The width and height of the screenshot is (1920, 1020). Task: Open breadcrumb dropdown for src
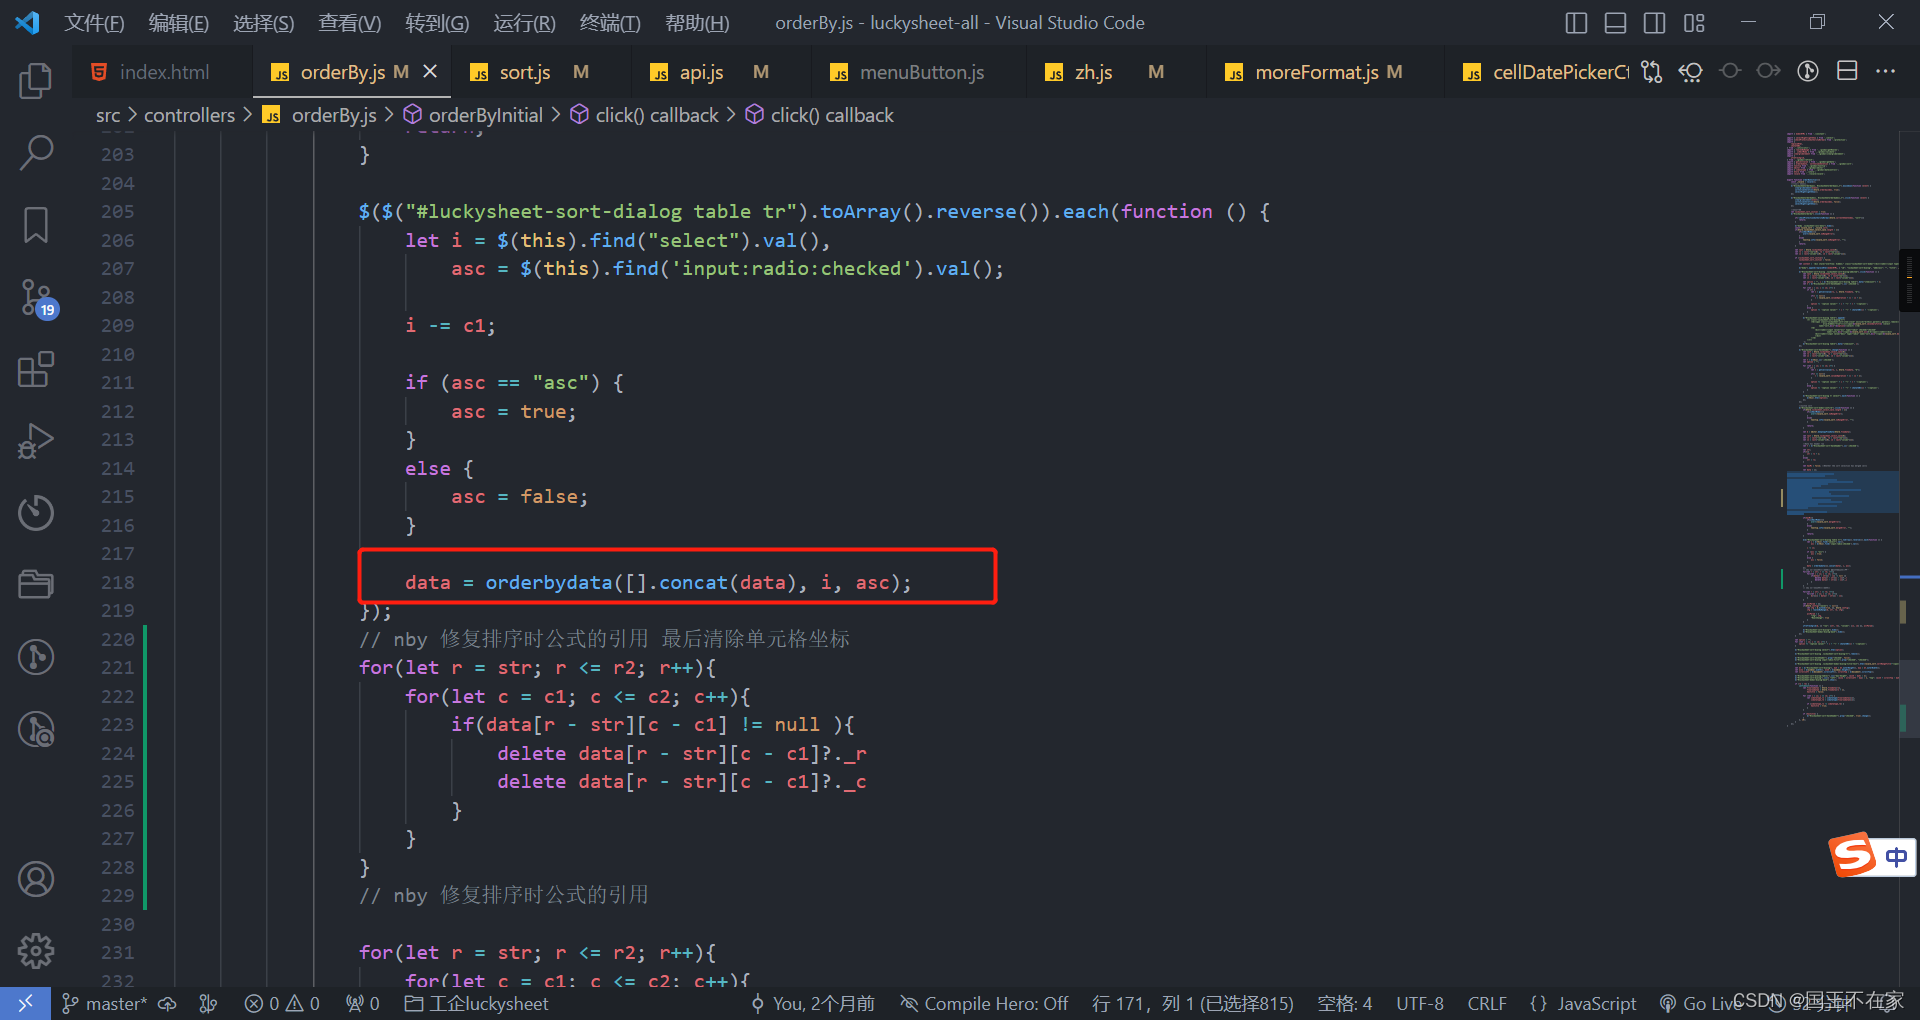tap(108, 115)
